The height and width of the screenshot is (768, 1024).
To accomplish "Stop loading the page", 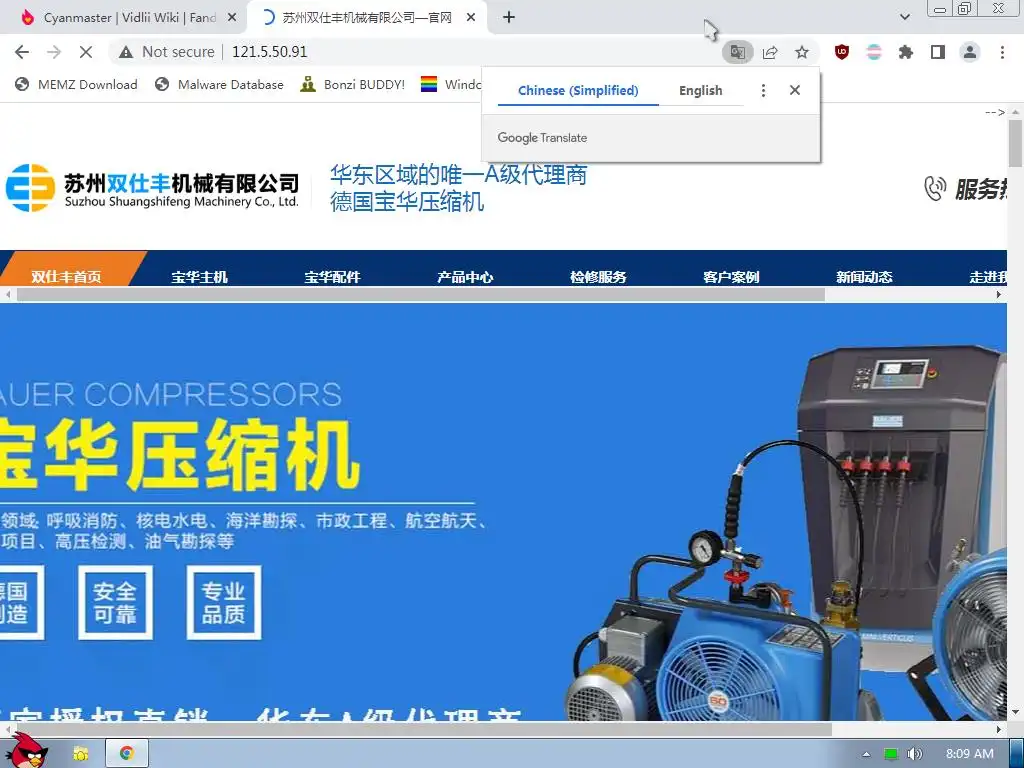I will (86, 52).
